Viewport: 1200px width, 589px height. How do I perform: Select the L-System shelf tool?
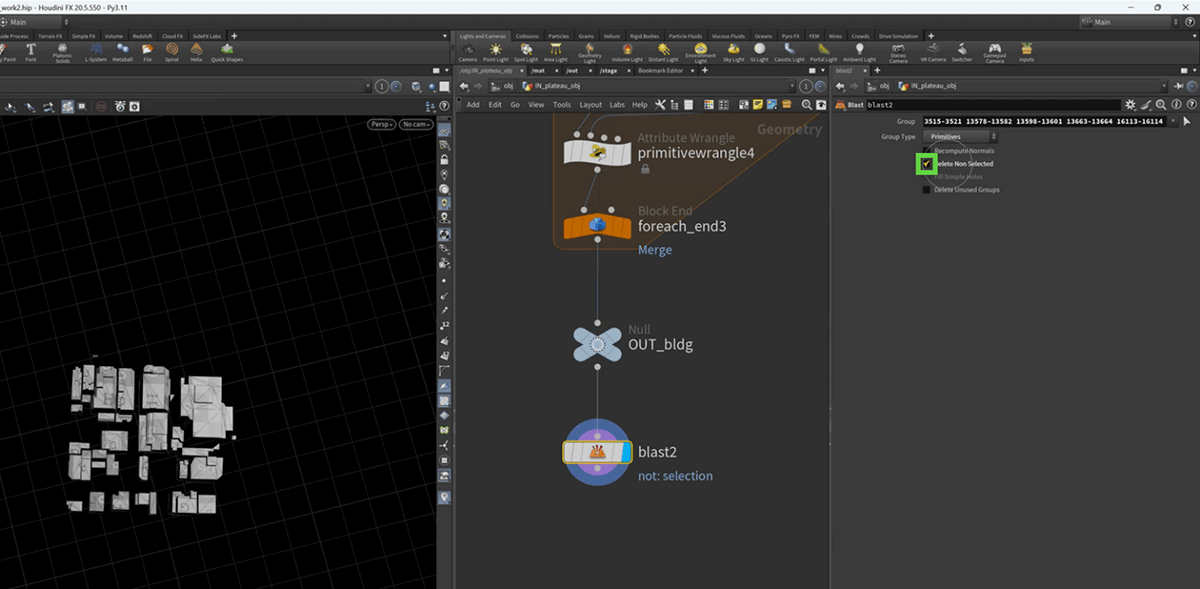pyautogui.click(x=95, y=50)
